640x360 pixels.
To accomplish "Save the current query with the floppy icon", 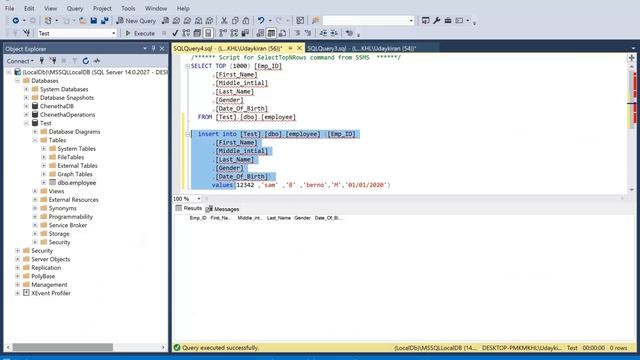I will pyautogui.click(x=93, y=20).
